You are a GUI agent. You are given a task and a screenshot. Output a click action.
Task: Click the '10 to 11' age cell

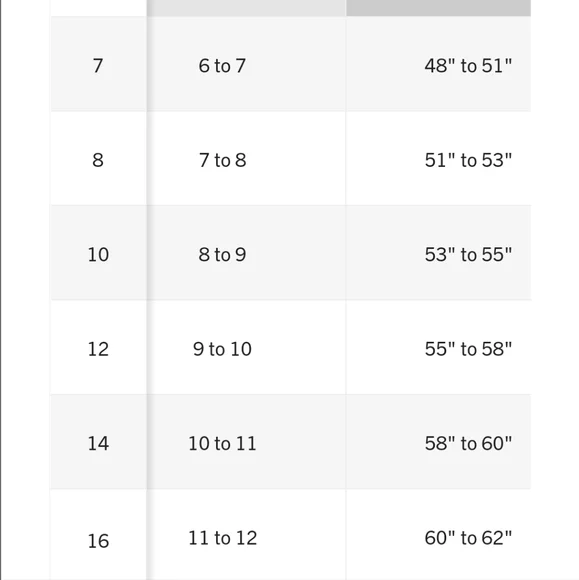tap(222, 443)
